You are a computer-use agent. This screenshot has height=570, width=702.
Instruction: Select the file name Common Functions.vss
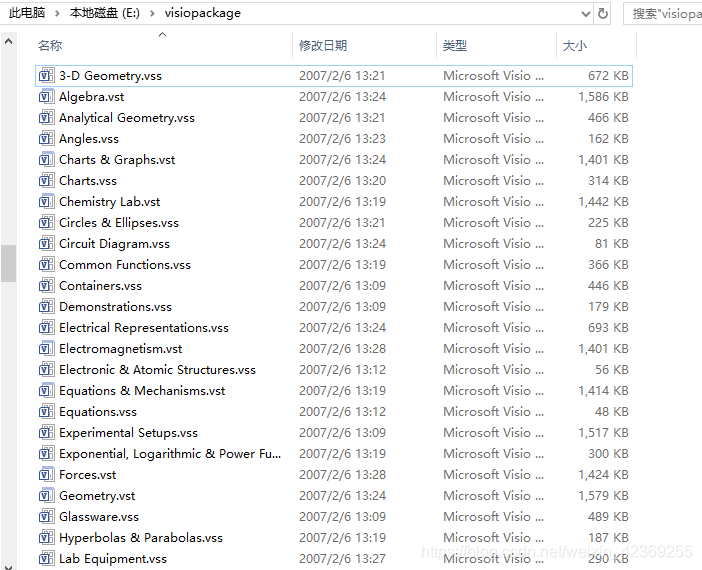click(125, 265)
